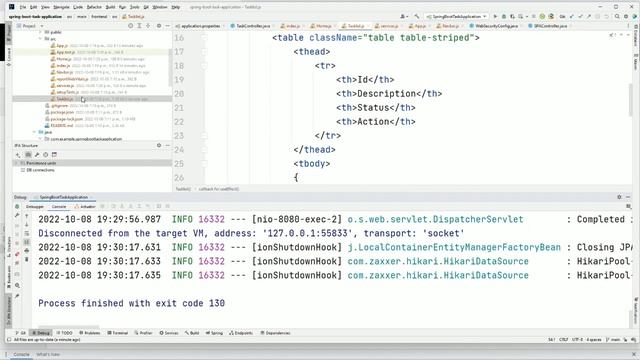Open the Problems tool window

pos(89,333)
